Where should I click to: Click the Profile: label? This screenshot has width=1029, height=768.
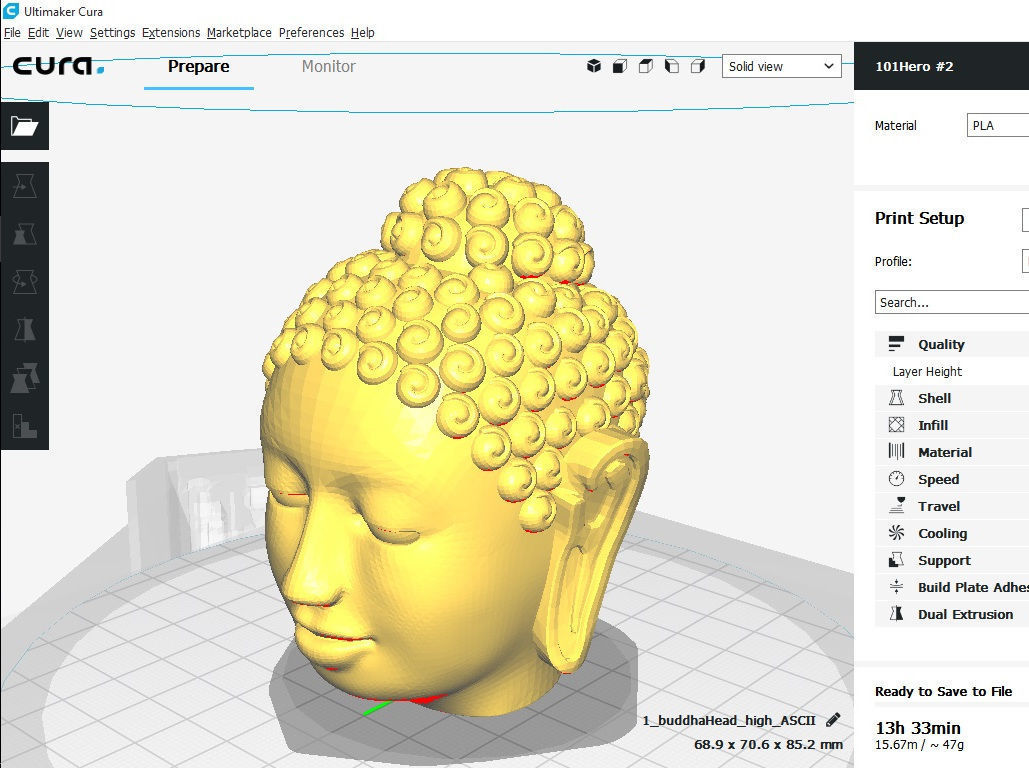point(893,261)
